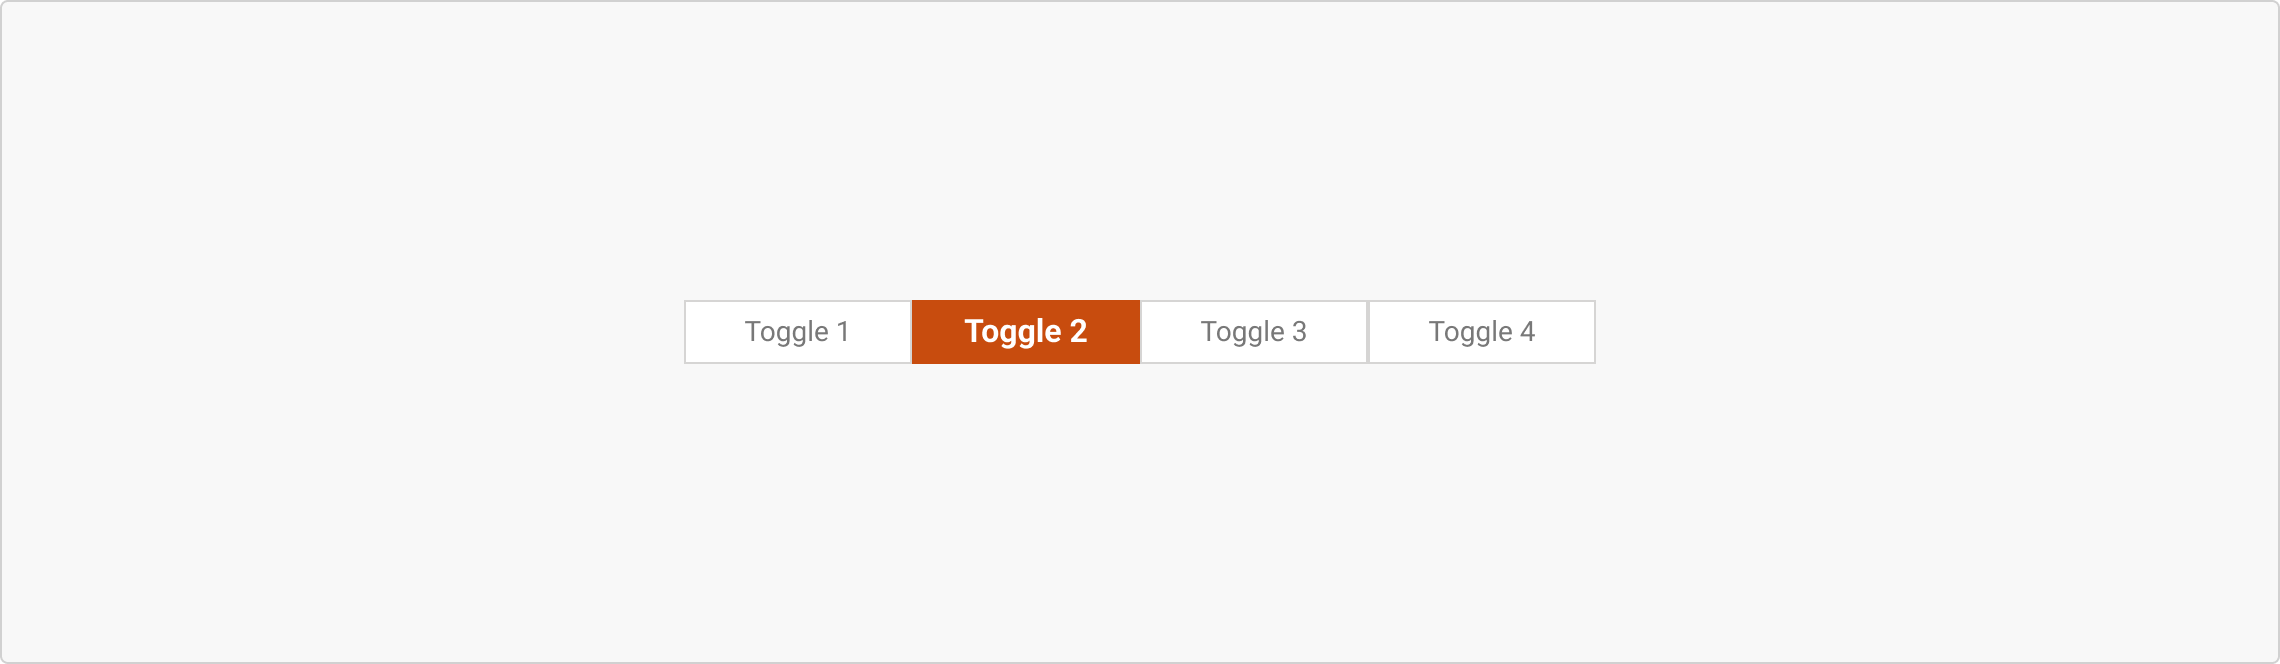Pick Toggle 3 from the segmented control
Viewport: 2280px width, 664px height.
pos(1254,332)
